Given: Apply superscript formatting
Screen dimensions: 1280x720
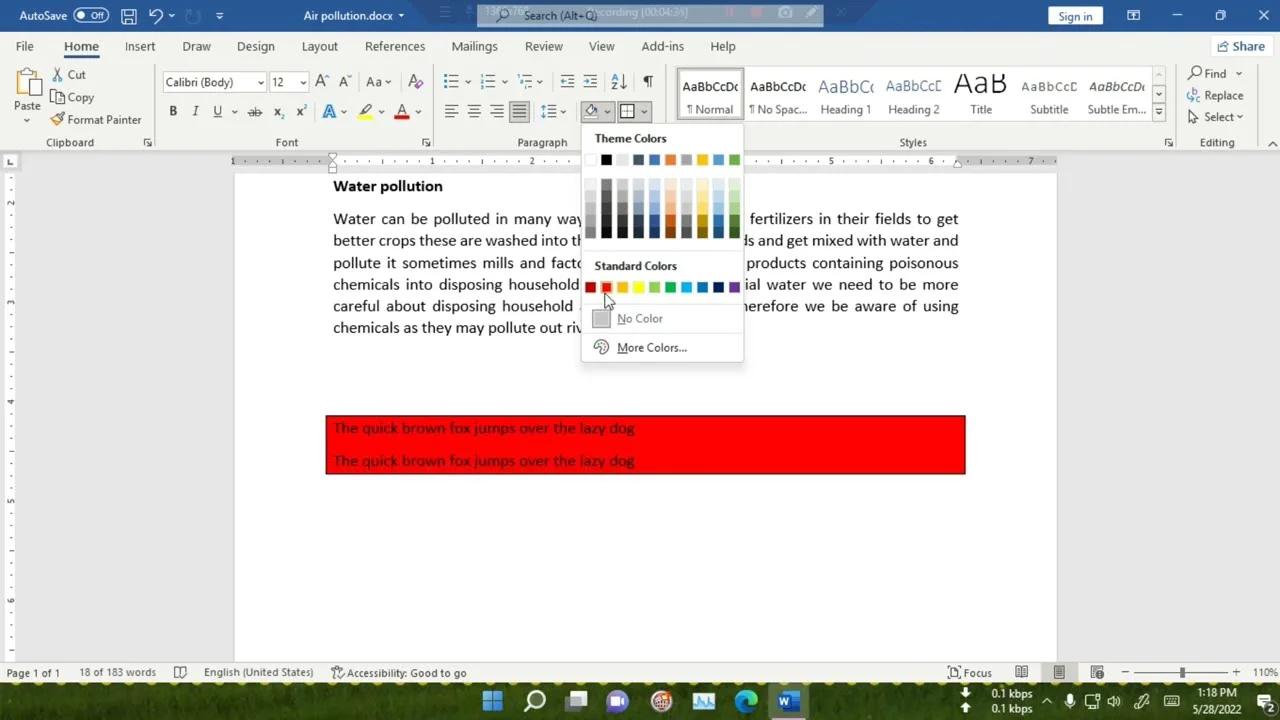Looking at the screenshot, I should [300, 111].
